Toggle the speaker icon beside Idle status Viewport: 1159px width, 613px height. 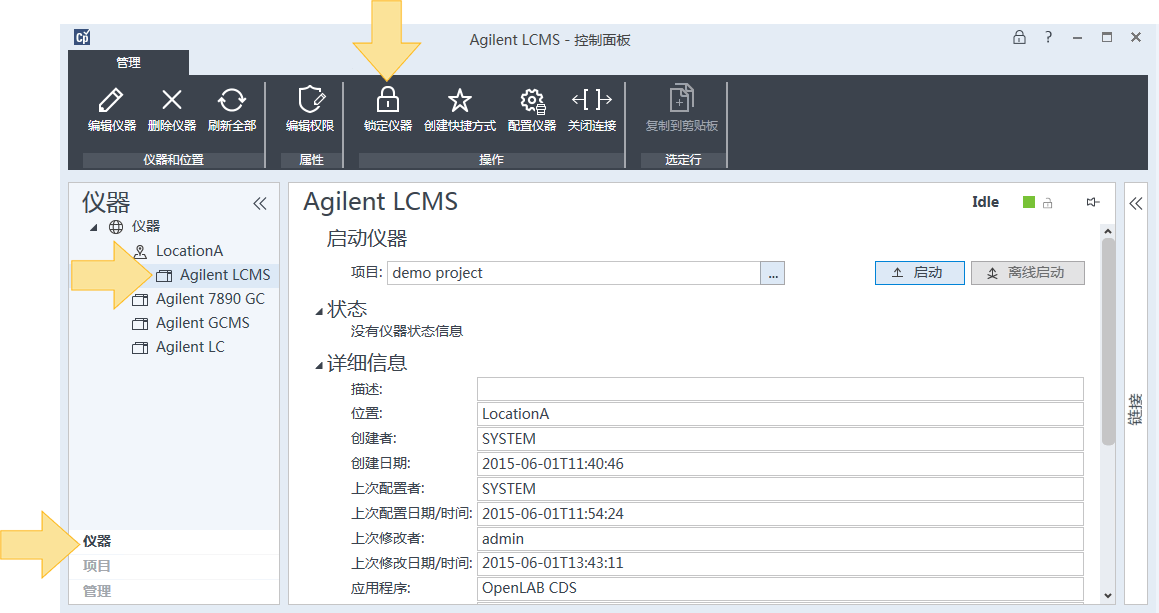click(1092, 202)
